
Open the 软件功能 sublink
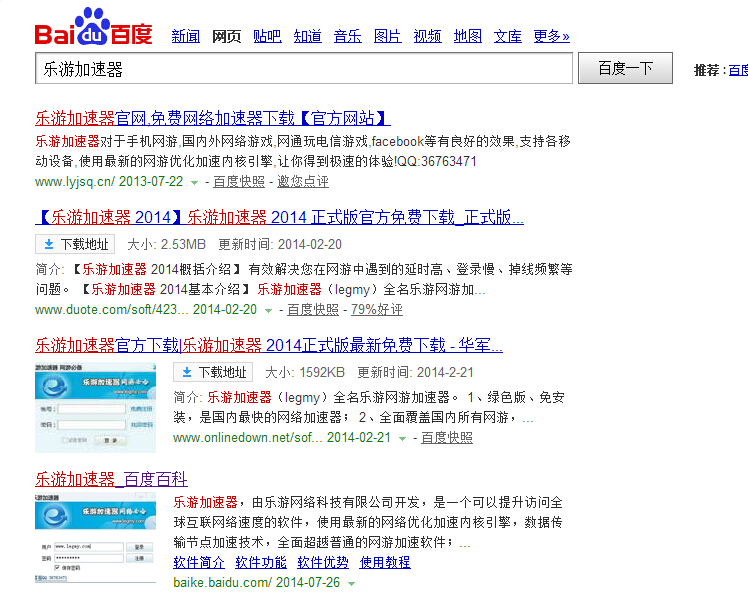(x=261, y=563)
